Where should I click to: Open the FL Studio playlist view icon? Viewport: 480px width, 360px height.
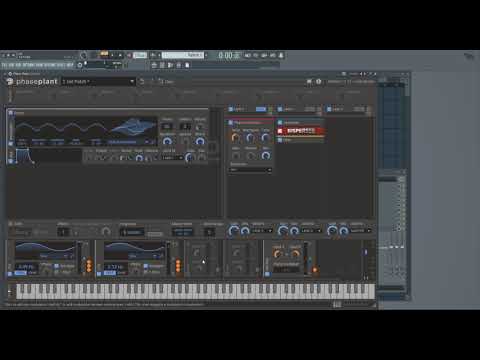[154, 65]
